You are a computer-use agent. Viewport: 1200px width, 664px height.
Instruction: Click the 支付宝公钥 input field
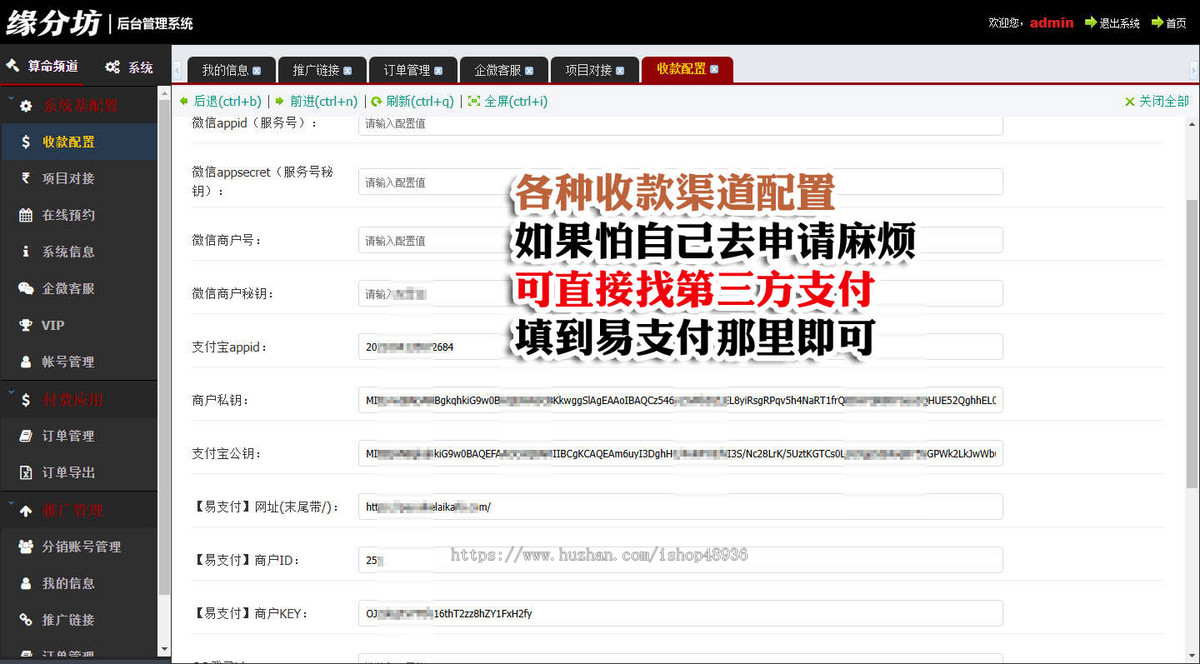pyautogui.click(x=680, y=453)
